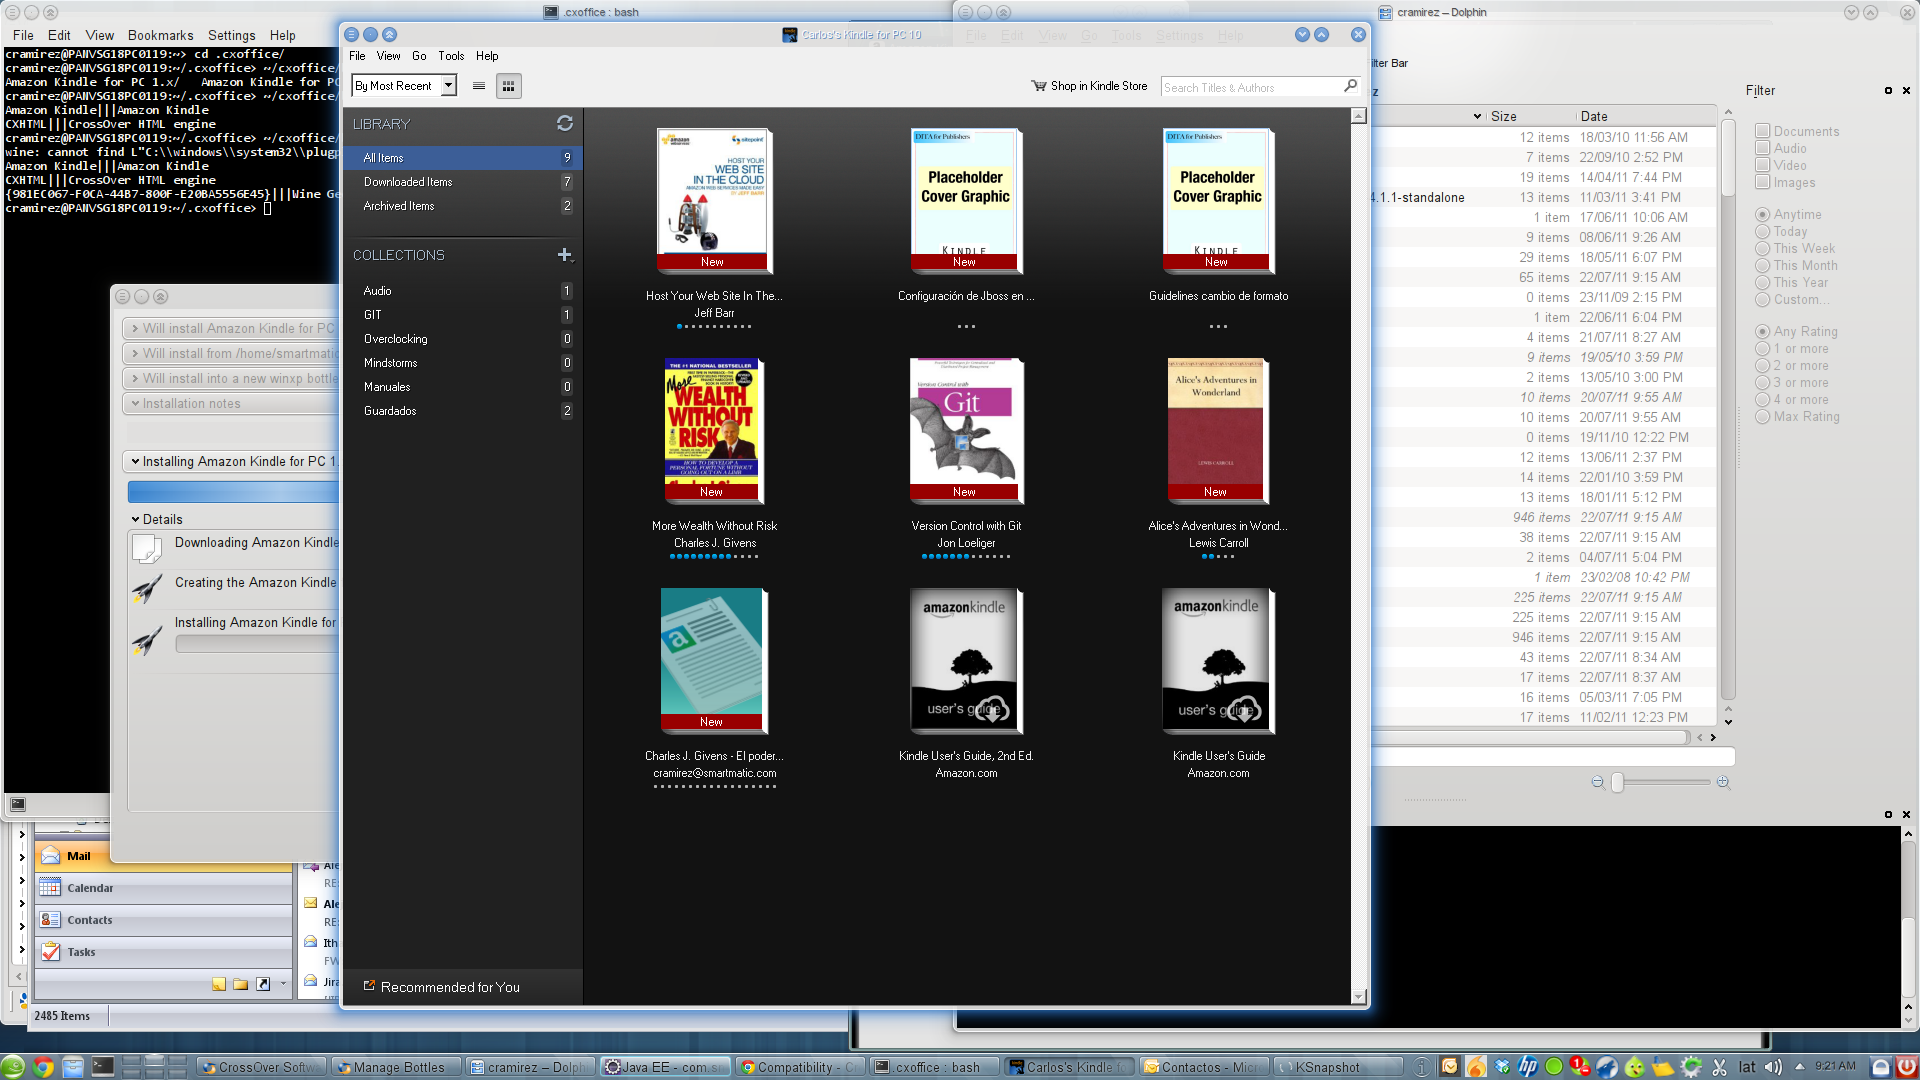The width and height of the screenshot is (1920, 1080).
Task: Open the Version Control with Git book
Action: point(965,430)
